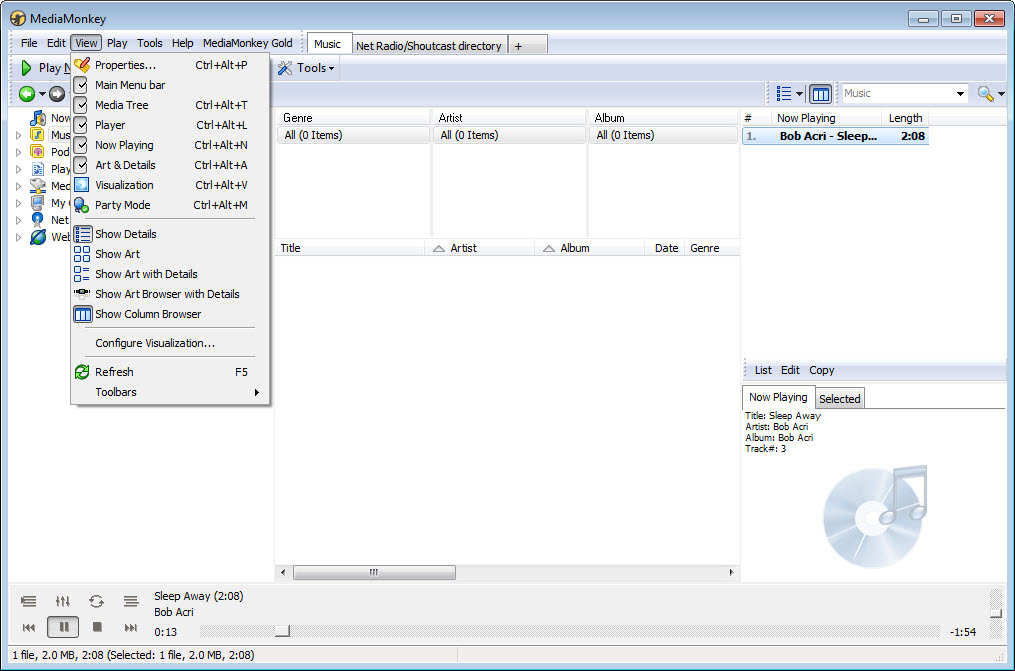Launch Party Mode via its icon
The height and width of the screenshot is (671, 1015).
[x=82, y=205]
